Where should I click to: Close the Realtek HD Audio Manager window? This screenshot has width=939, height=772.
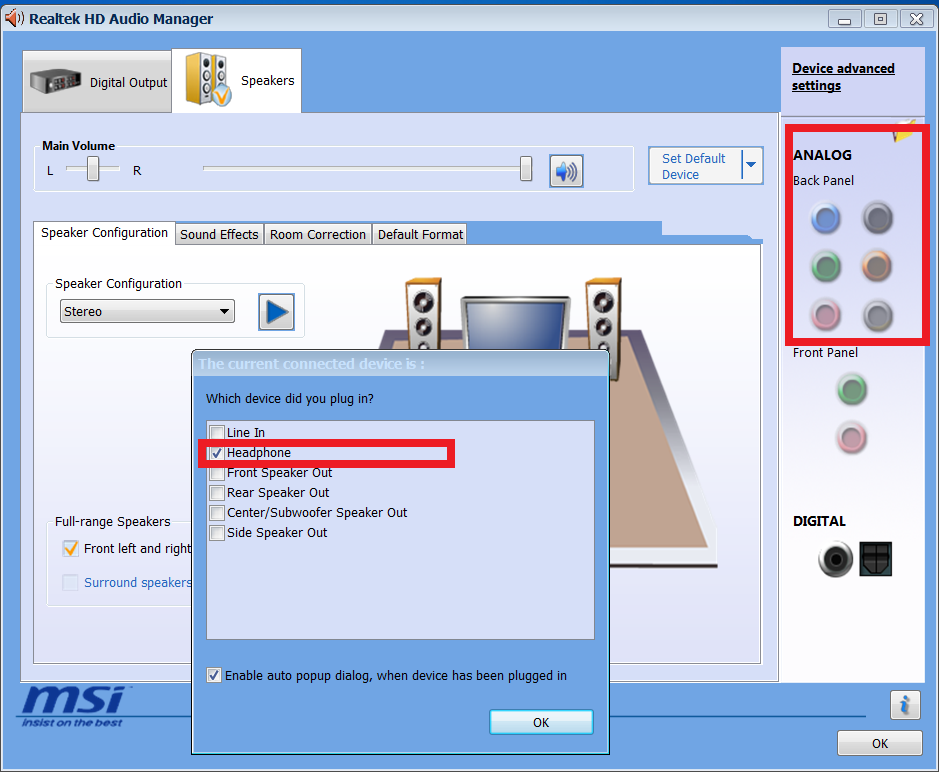[x=916, y=19]
